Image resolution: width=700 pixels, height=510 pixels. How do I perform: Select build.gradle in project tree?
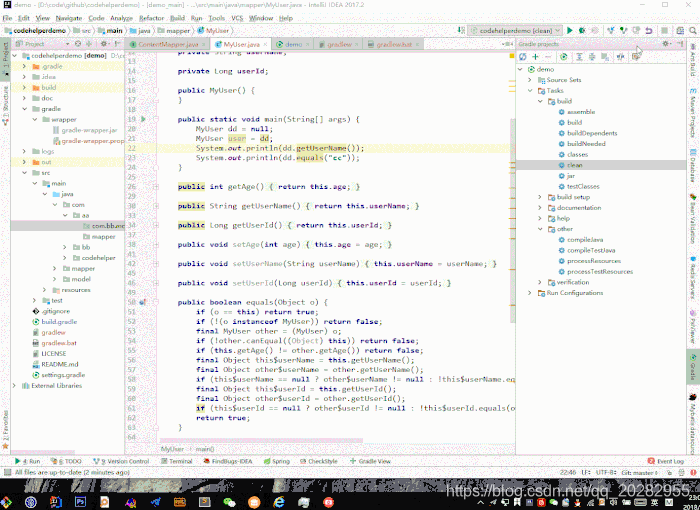[59, 322]
